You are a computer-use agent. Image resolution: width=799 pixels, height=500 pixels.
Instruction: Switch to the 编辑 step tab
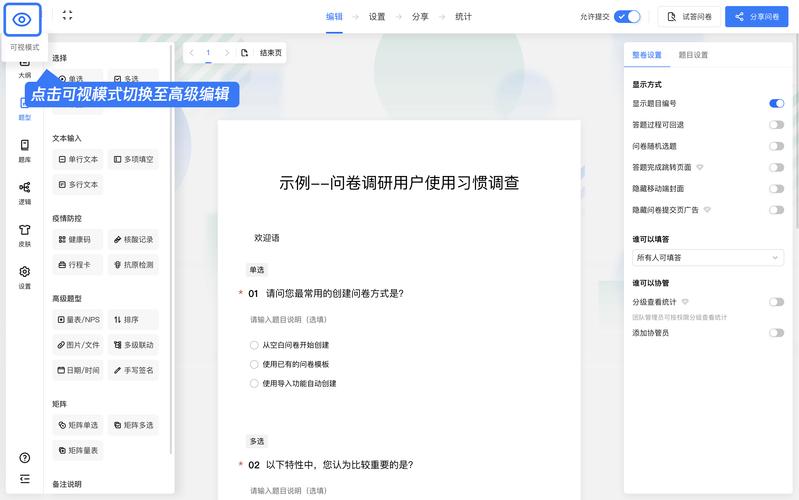click(x=334, y=17)
